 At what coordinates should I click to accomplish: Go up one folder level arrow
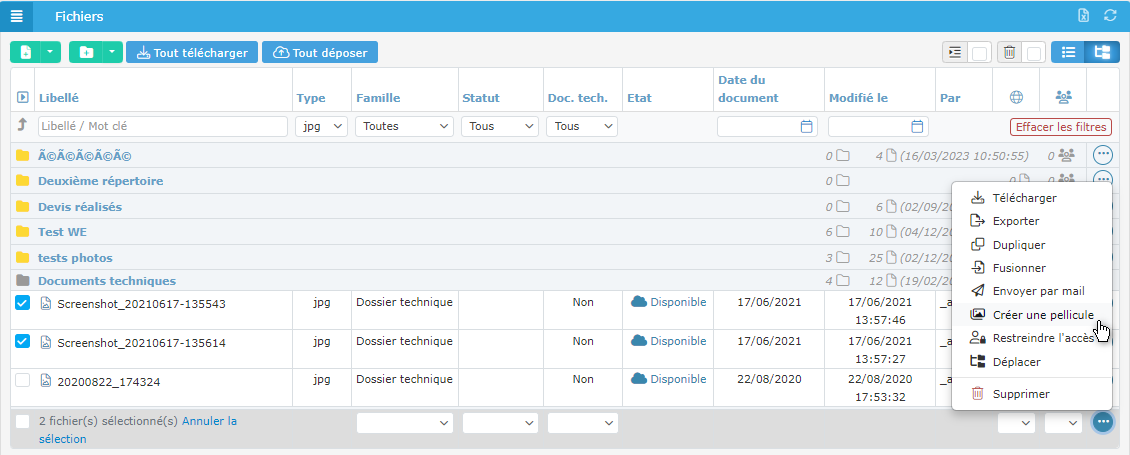(x=22, y=126)
